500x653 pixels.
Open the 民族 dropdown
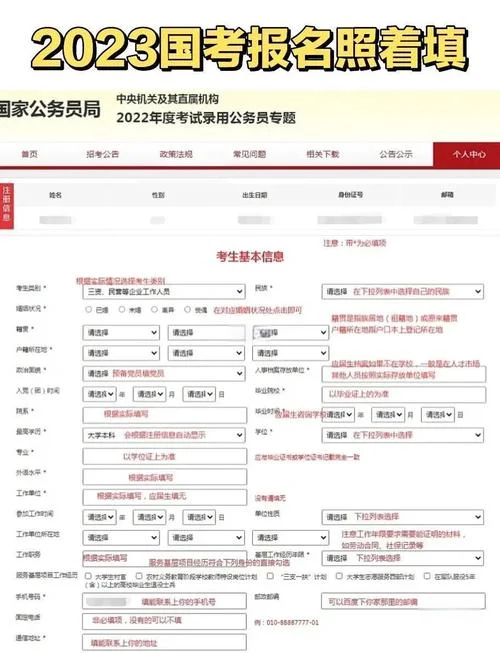[403, 292]
